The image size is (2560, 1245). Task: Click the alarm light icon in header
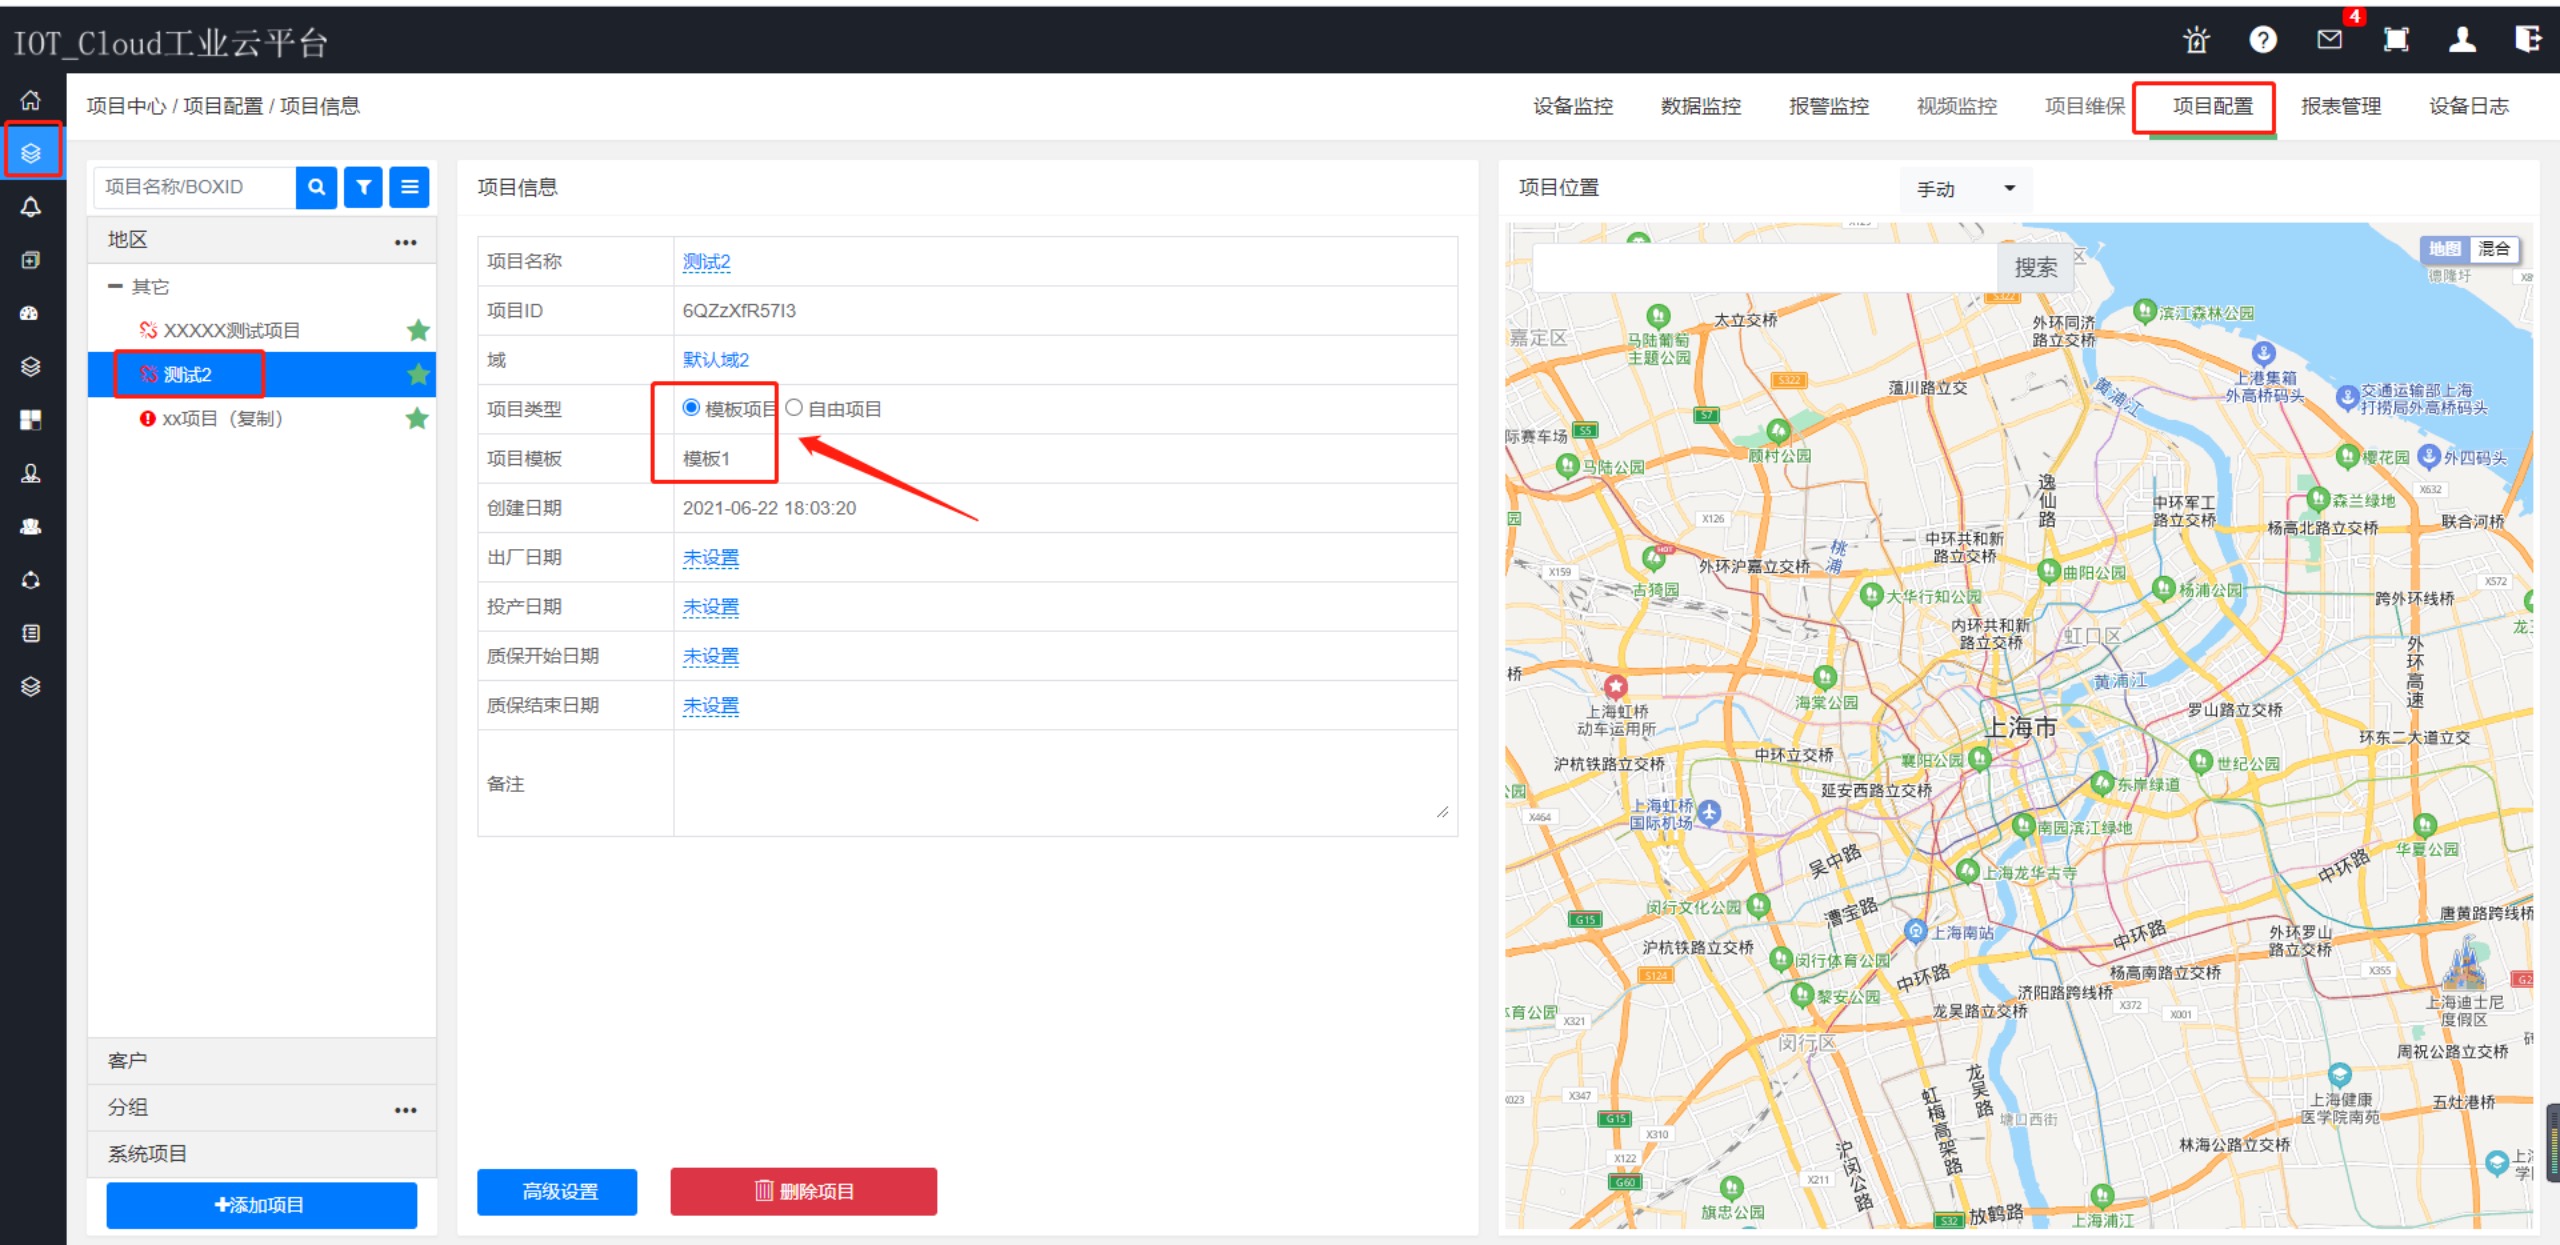pos(2196,40)
